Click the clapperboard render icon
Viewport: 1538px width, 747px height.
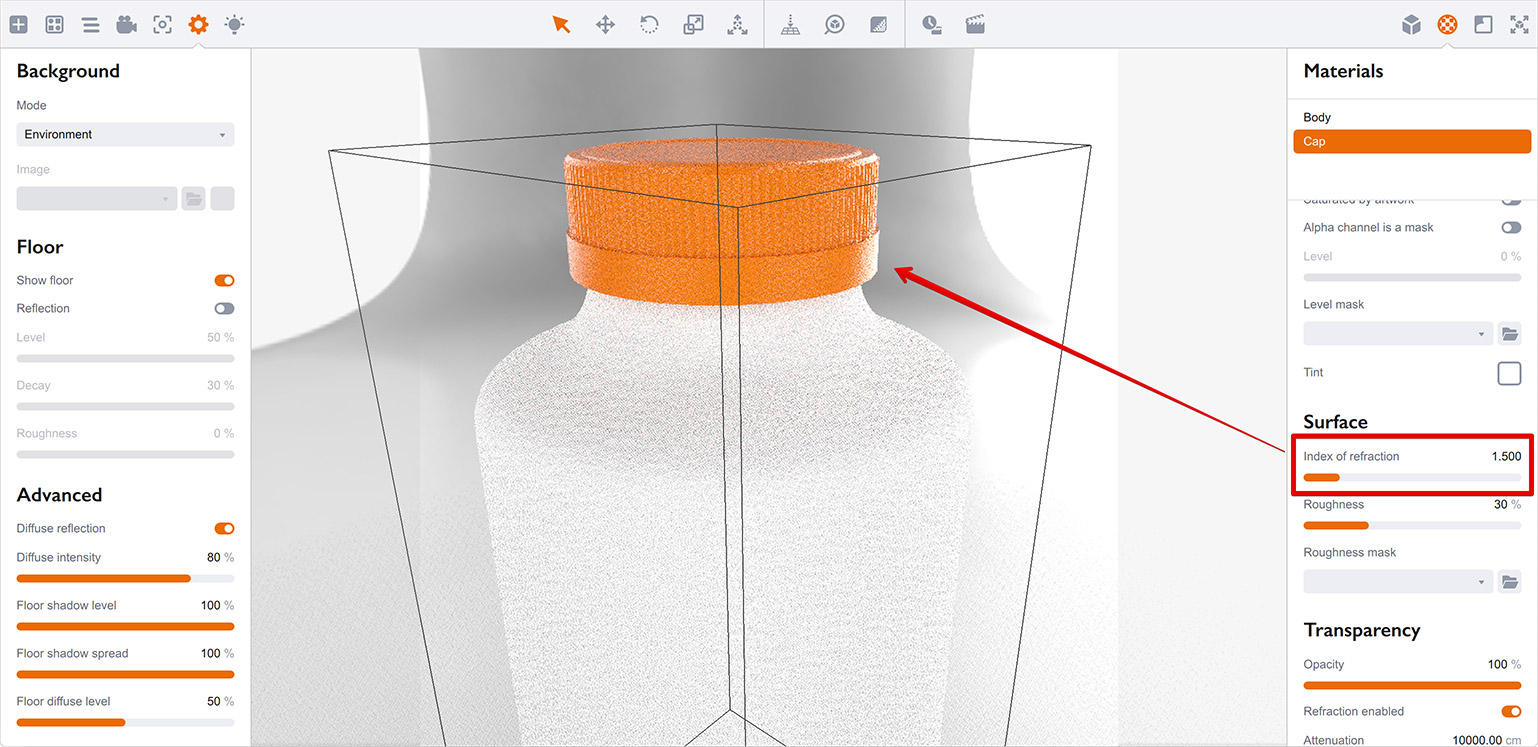[x=975, y=24]
